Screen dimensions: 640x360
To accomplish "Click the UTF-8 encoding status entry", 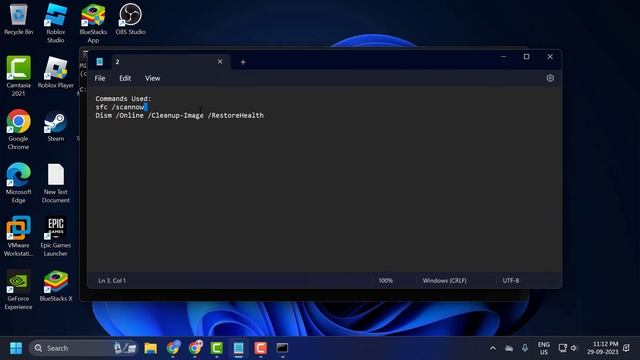I will coord(511,280).
